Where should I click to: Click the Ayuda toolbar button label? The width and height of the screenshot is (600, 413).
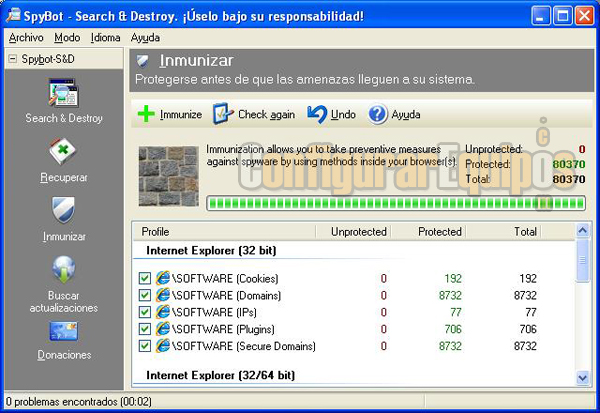[406, 114]
